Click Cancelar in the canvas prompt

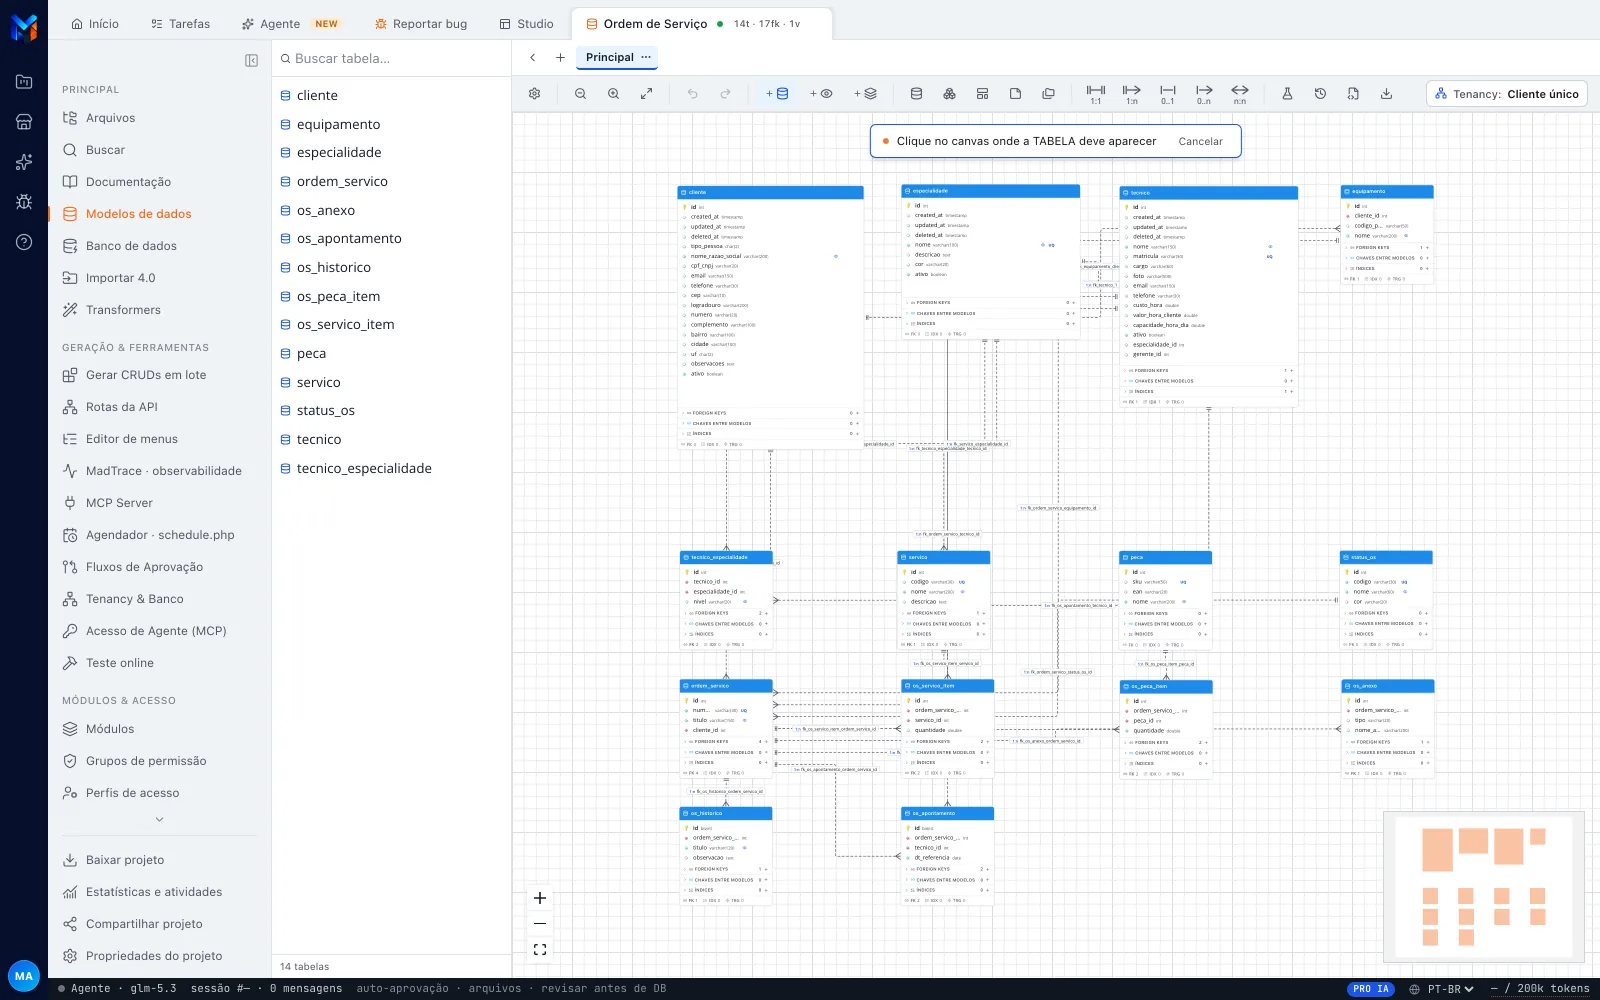pyautogui.click(x=1200, y=141)
